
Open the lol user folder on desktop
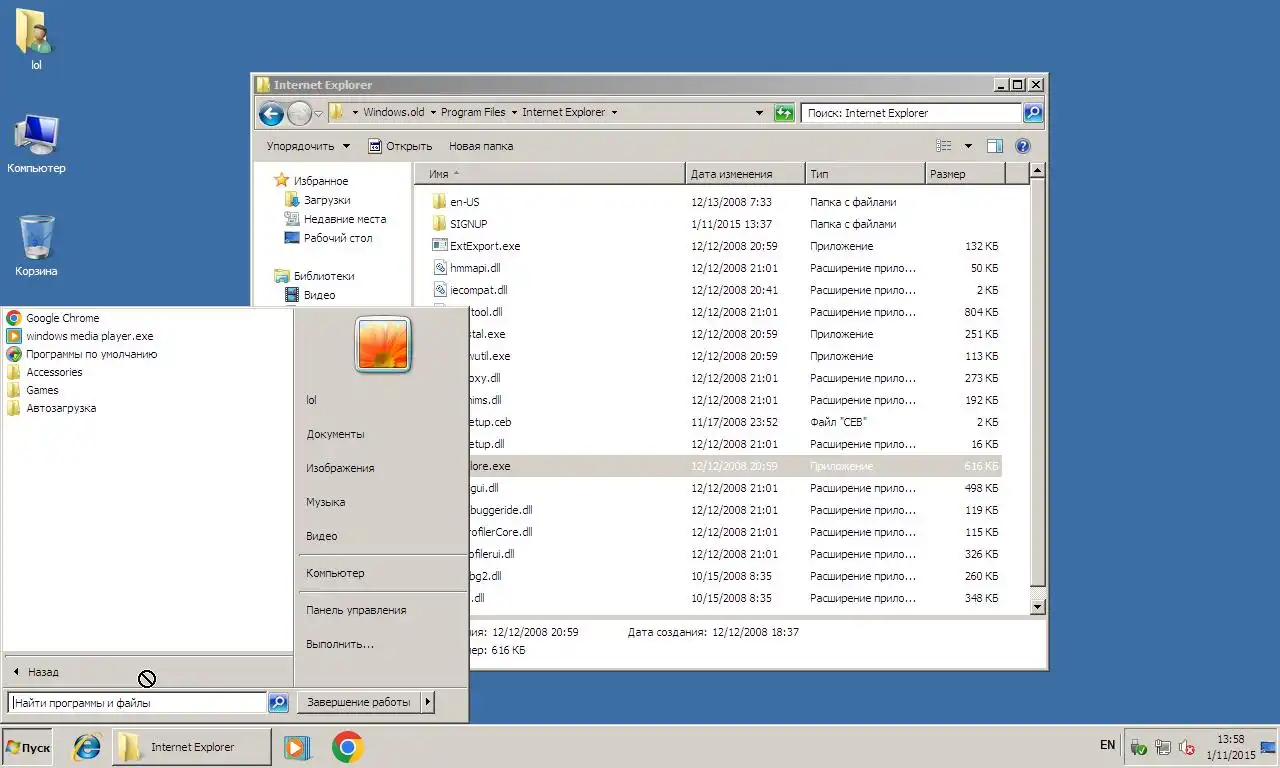point(35,40)
